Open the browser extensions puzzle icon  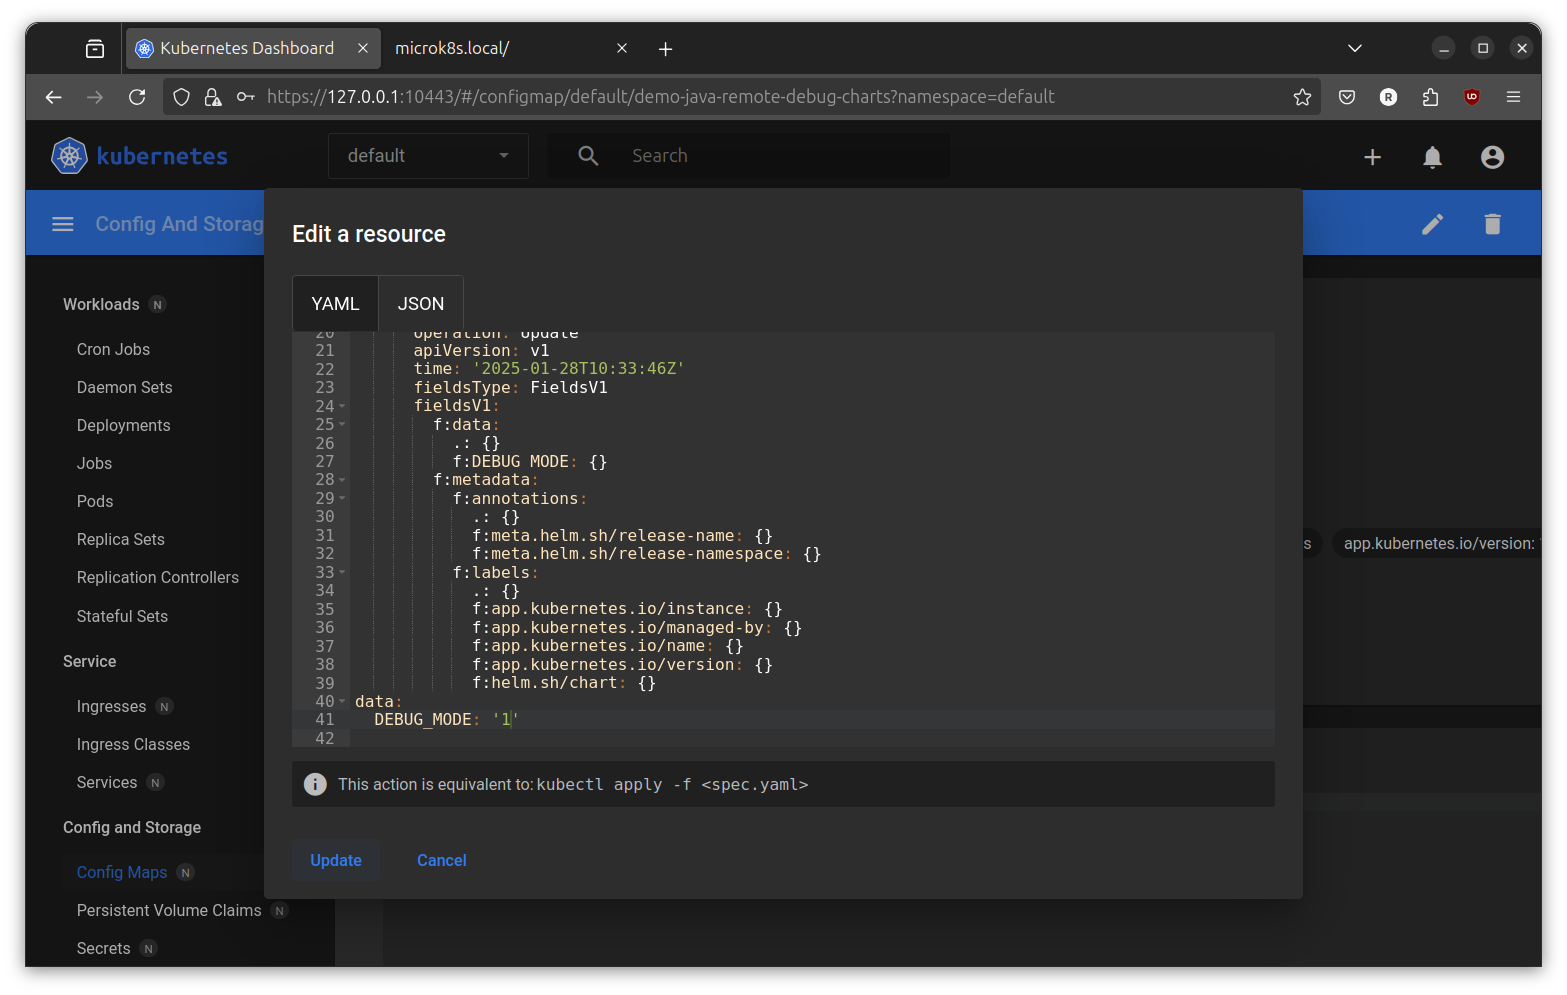coord(1430,97)
